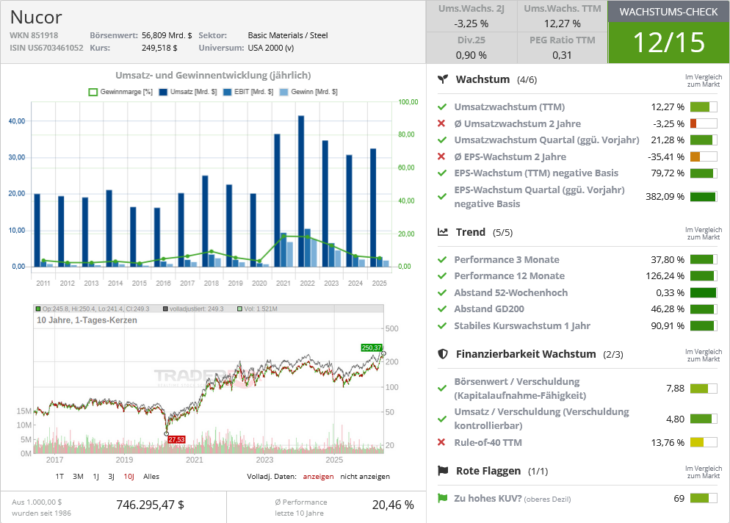This screenshot has width=730, height=523.
Task: Click checkmark beside Abstand GD200
Action: [x=442, y=309]
